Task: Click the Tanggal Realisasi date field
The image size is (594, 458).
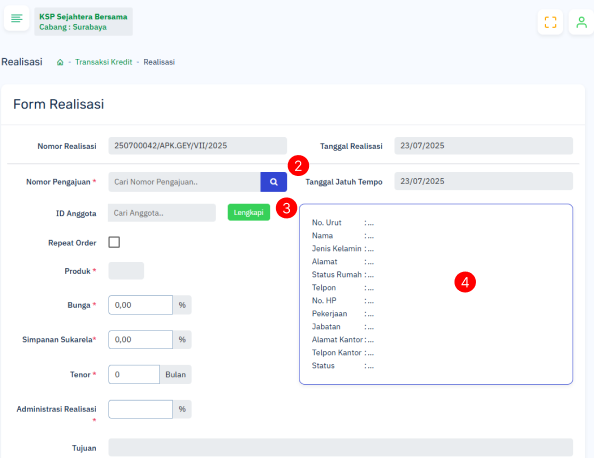Action: pos(483,146)
